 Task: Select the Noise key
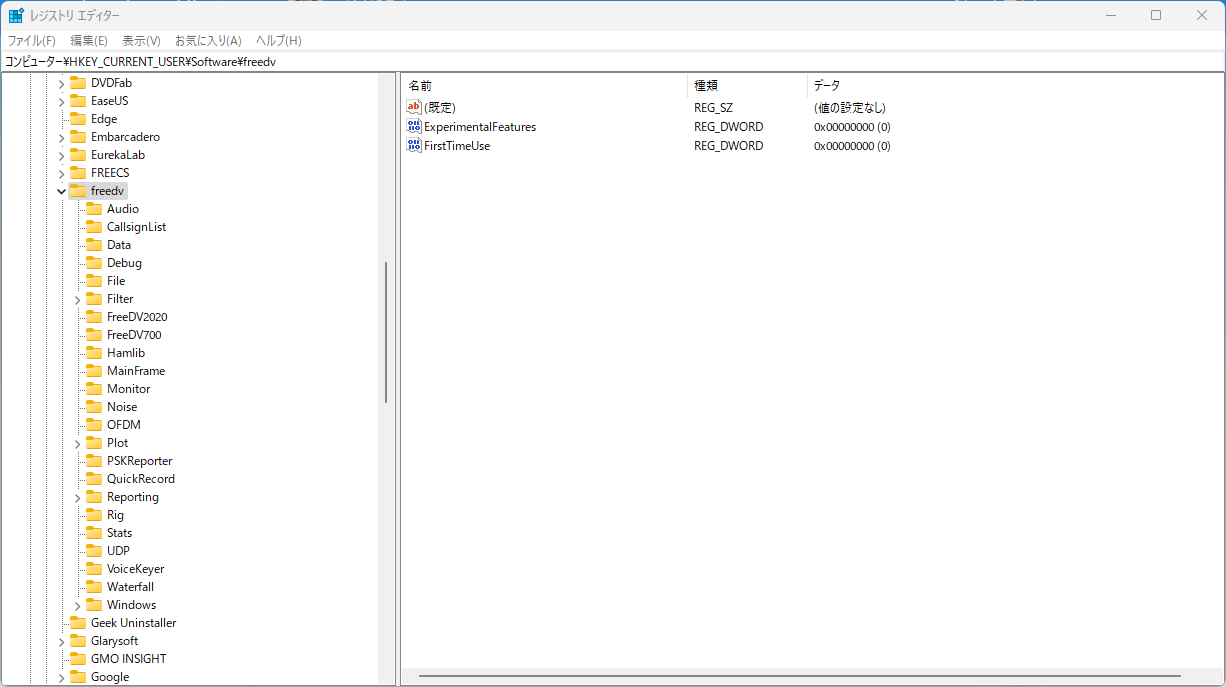coord(122,407)
